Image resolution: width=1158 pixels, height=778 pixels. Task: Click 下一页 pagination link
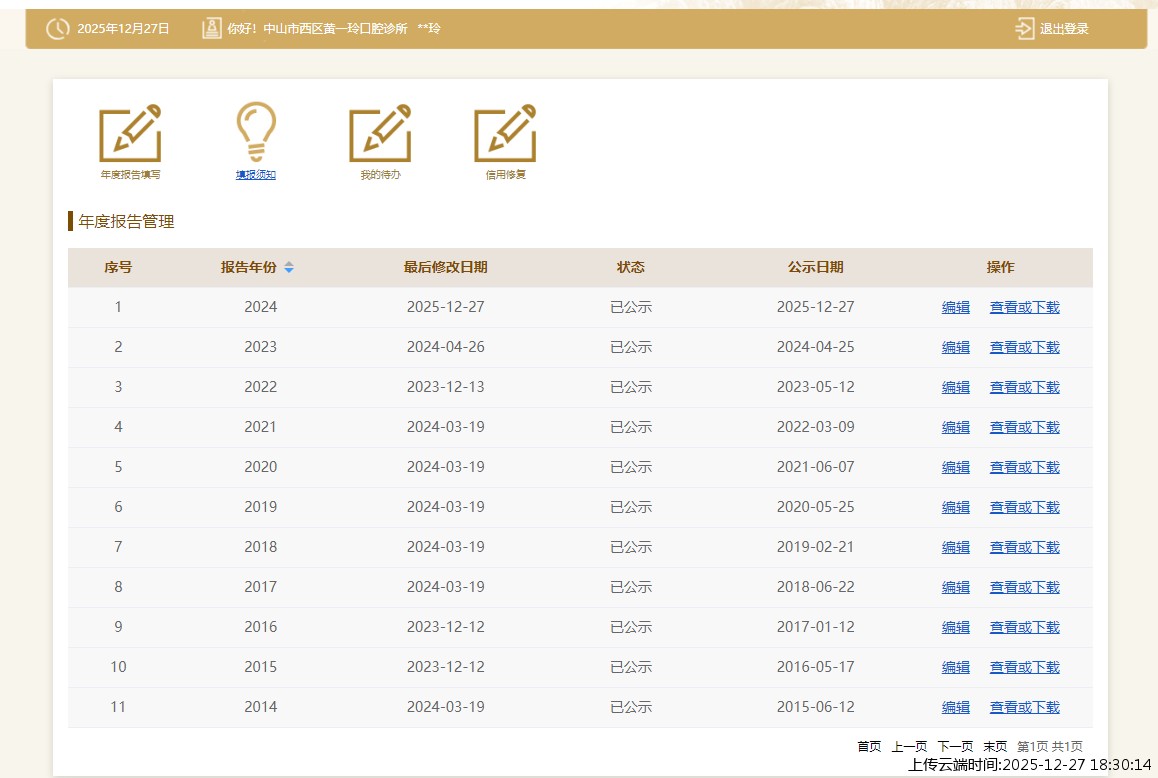point(955,747)
